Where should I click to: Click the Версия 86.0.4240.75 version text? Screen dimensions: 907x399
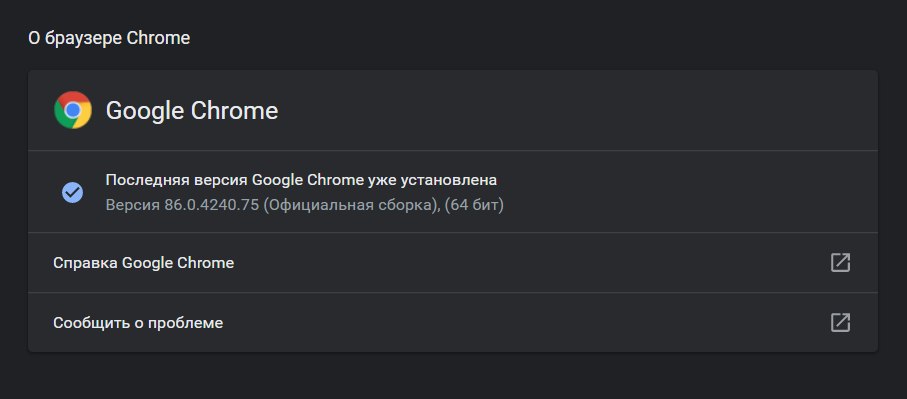coord(304,205)
